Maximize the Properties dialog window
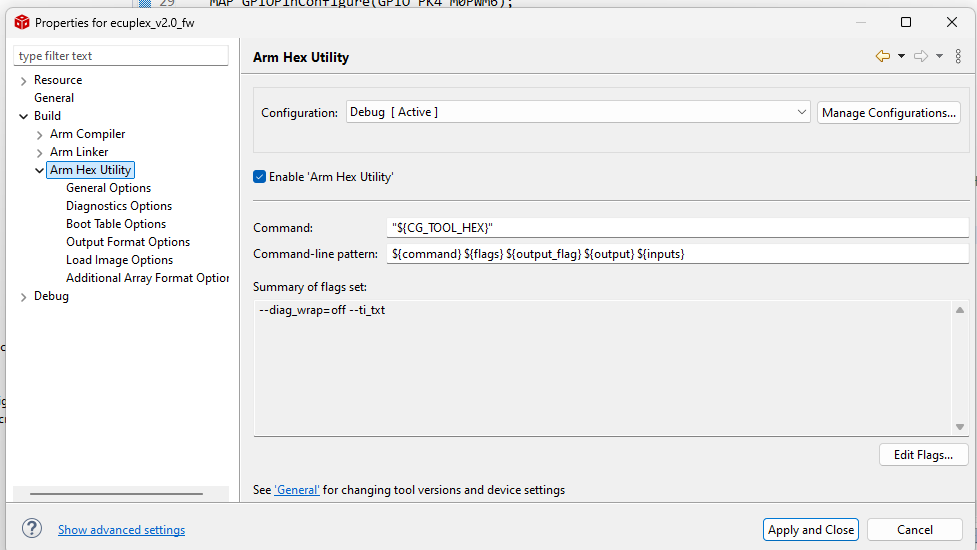The width and height of the screenshot is (977, 550). [906, 22]
